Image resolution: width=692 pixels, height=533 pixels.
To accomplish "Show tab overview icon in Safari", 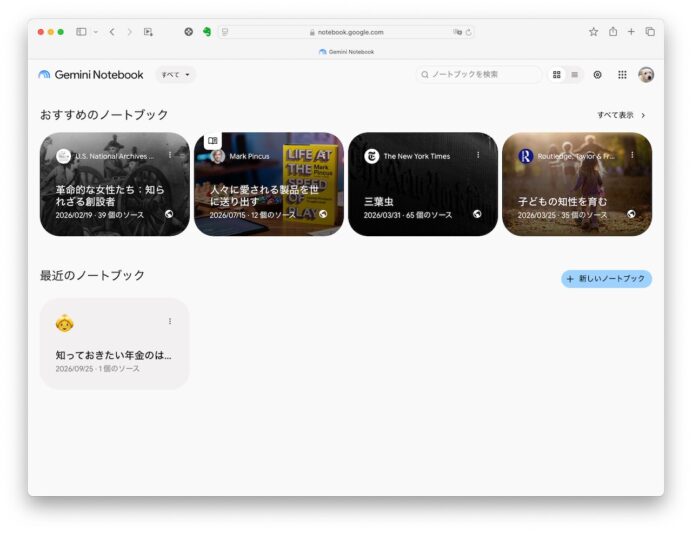I will tap(650, 32).
